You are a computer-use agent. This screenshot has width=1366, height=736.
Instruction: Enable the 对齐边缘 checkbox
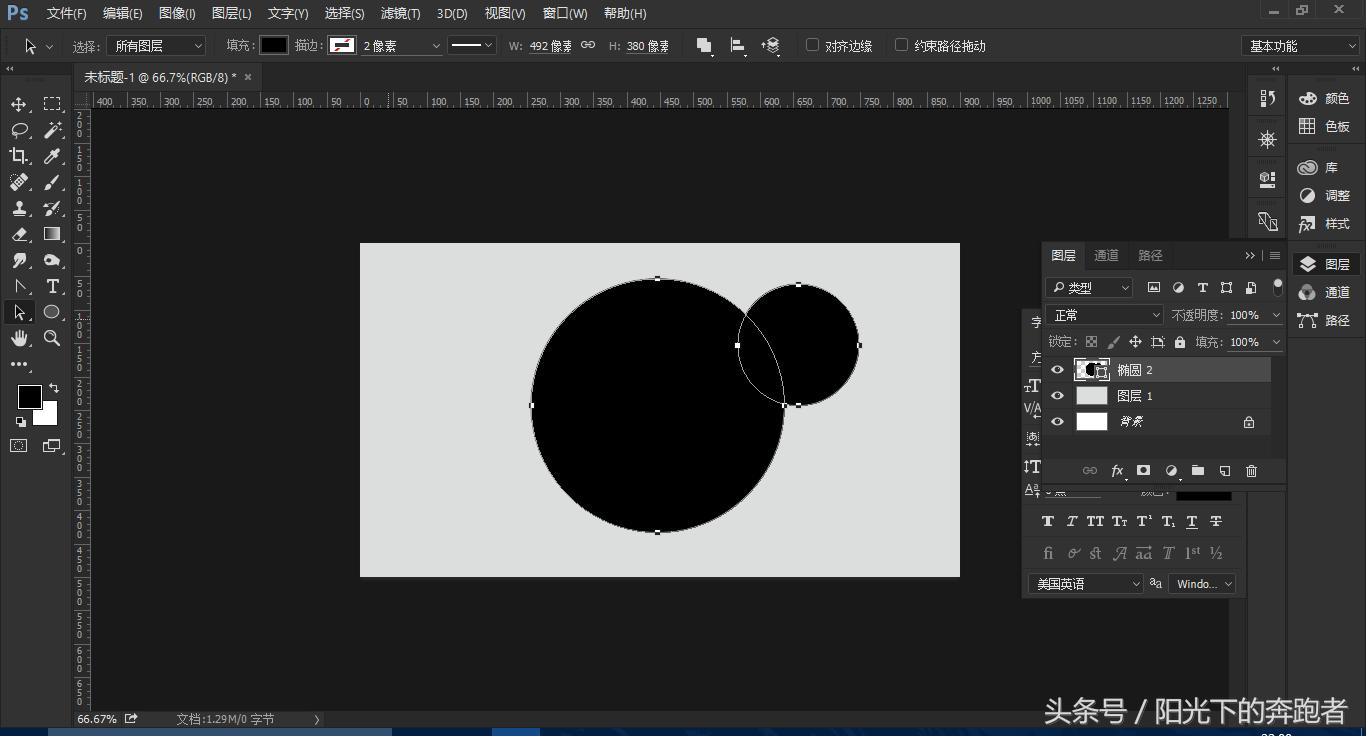(812, 45)
